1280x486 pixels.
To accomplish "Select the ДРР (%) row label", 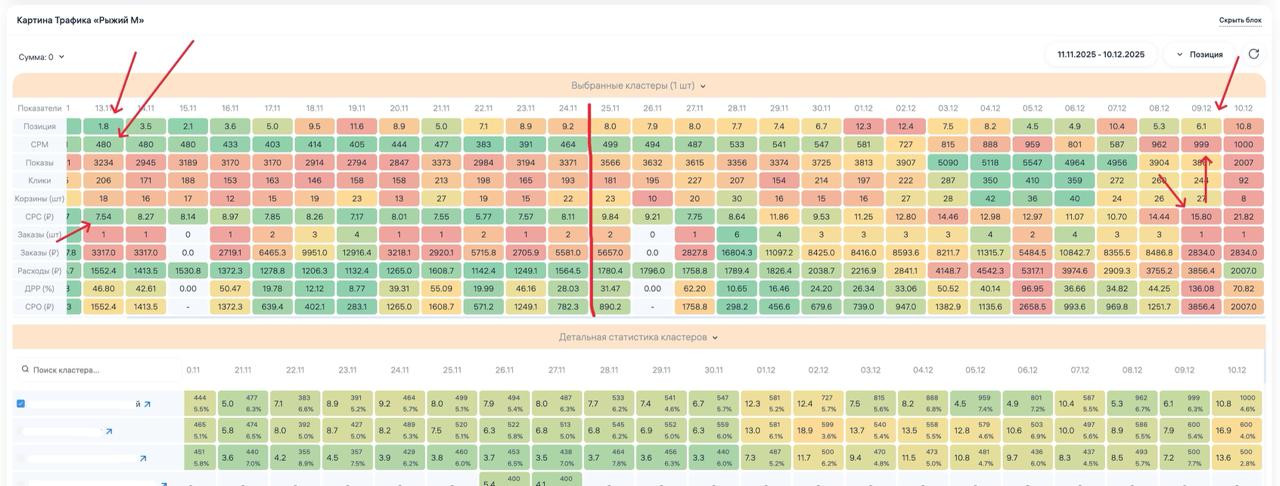I will [39, 288].
